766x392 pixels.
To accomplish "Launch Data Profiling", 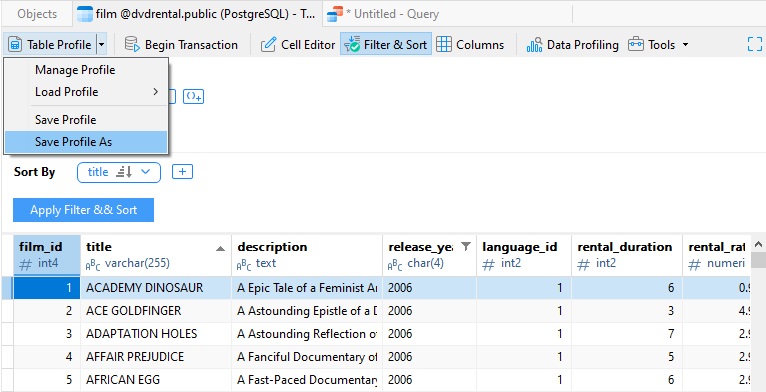I will pyautogui.click(x=572, y=45).
